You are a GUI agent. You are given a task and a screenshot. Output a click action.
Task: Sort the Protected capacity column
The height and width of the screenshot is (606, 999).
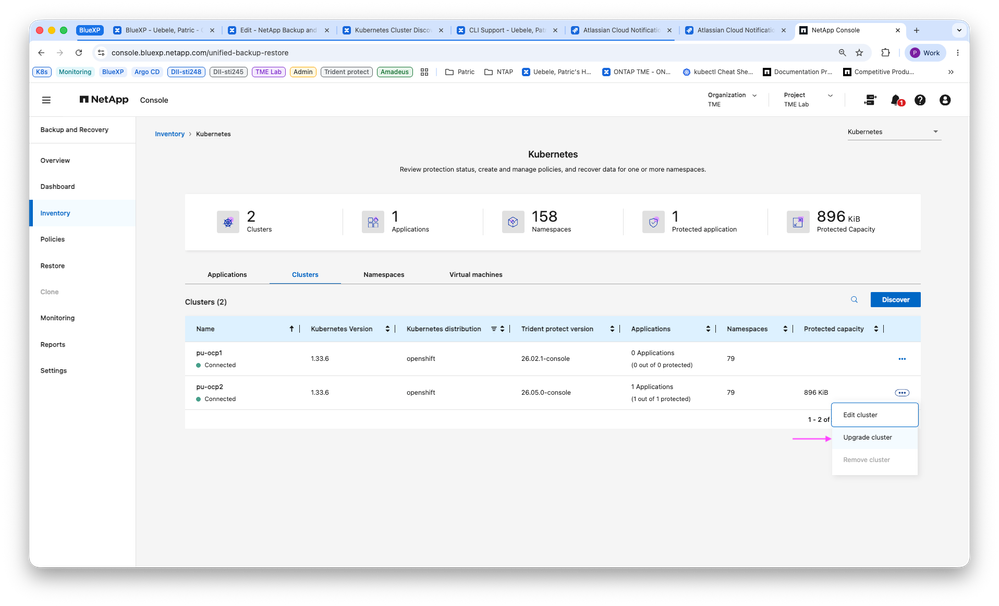876,329
